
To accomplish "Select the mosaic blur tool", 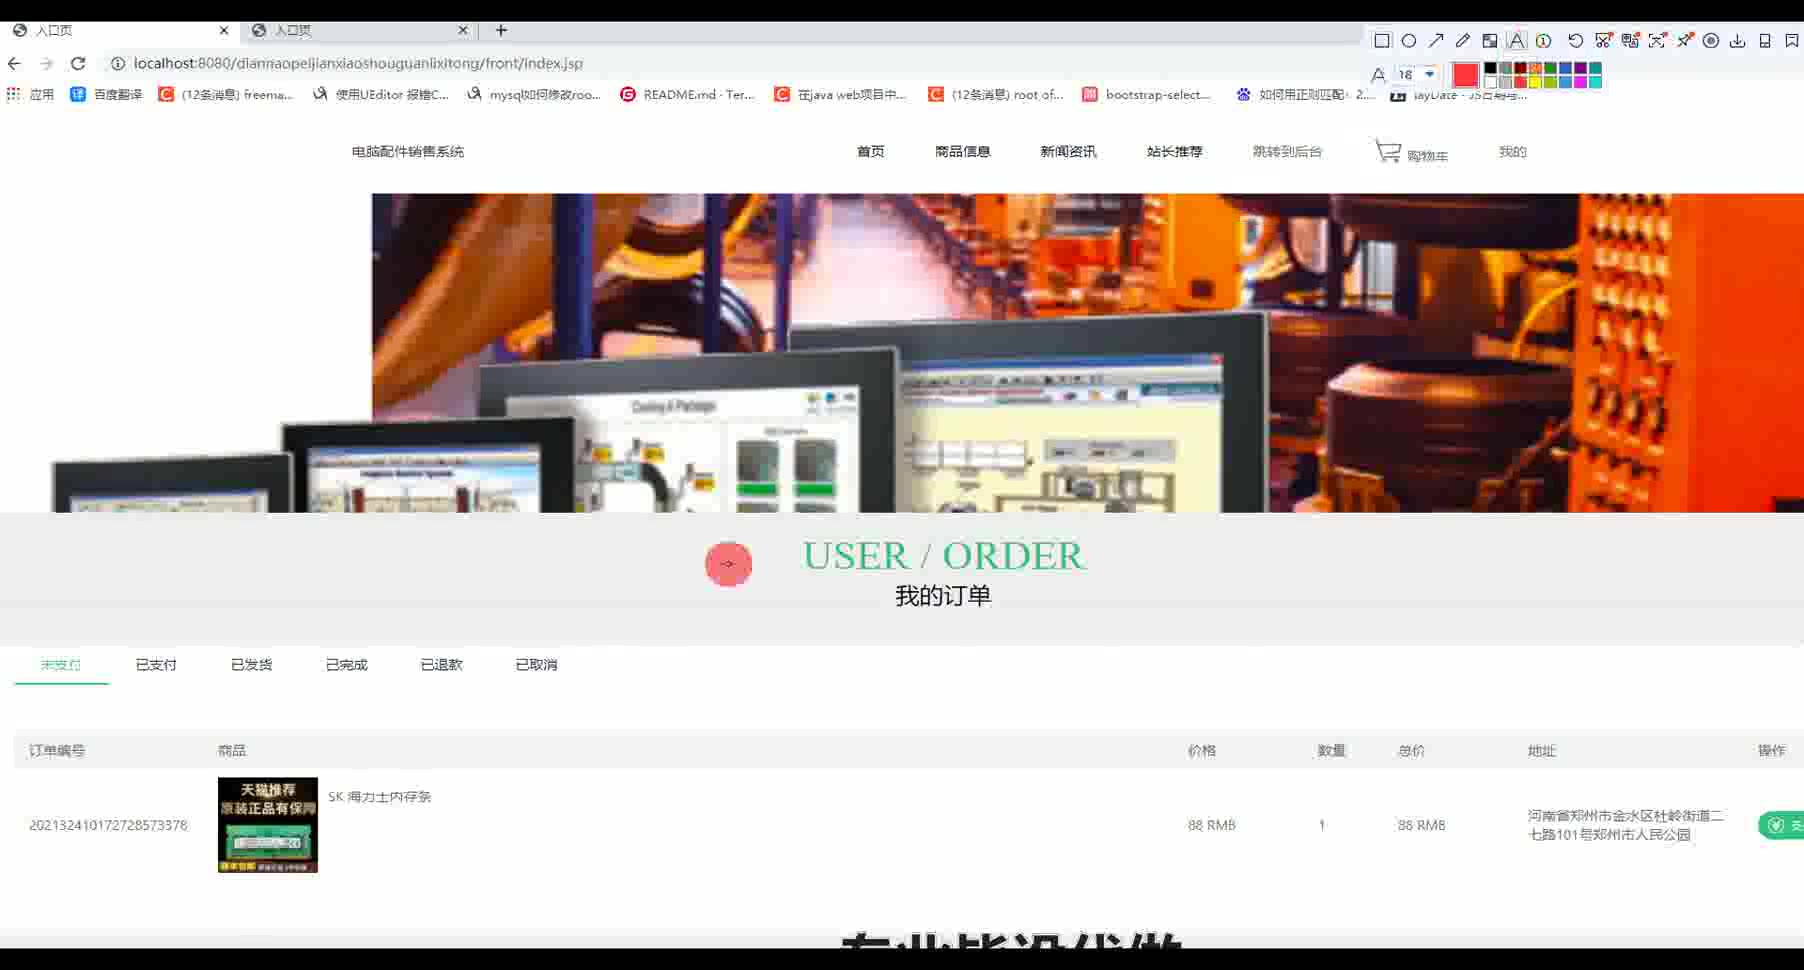I will click(x=1490, y=41).
